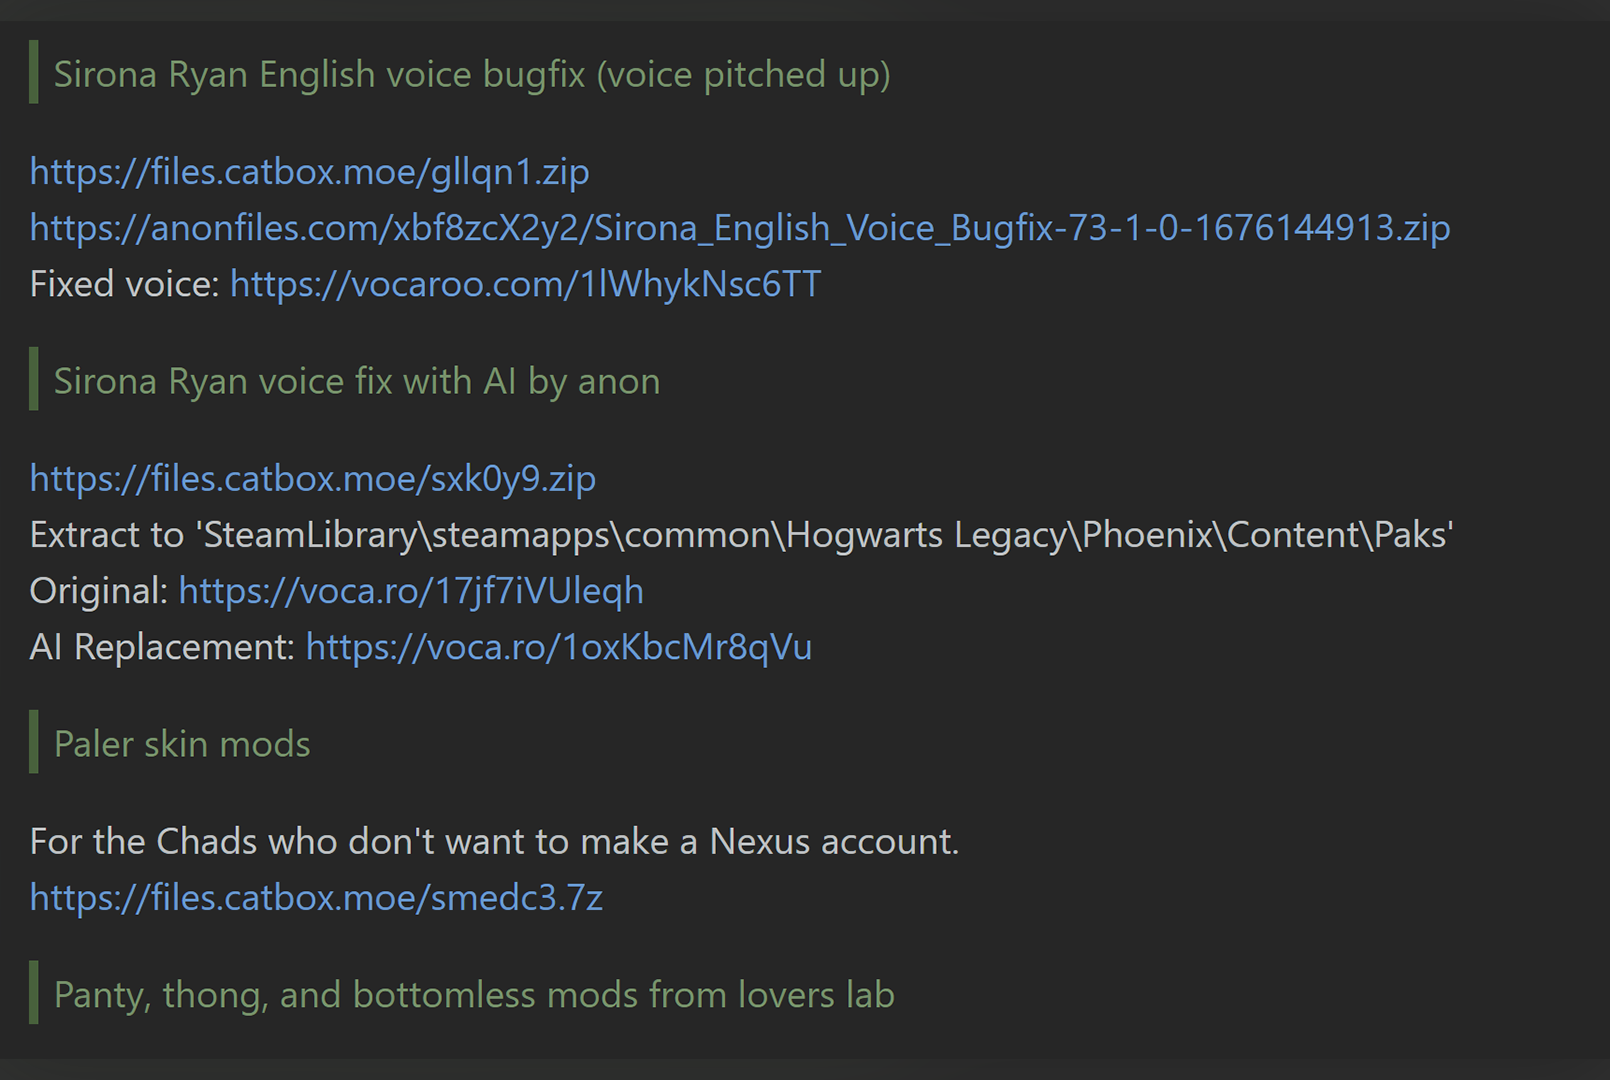Click the green quote bar beside 'lovers lab' heading

(x=34, y=993)
